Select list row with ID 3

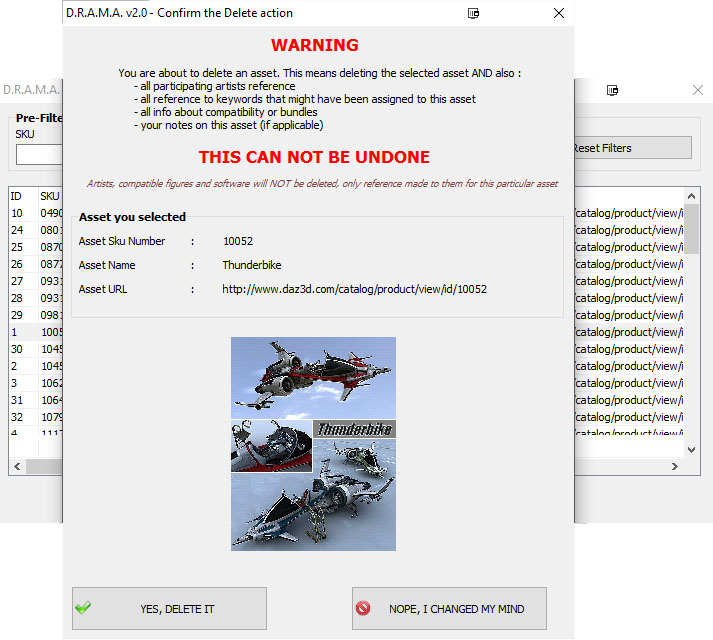[36, 383]
